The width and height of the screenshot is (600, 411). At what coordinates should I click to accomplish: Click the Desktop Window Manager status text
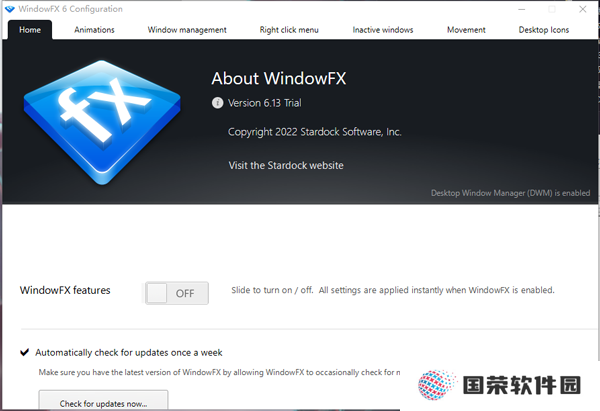pyautogui.click(x=510, y=193)
